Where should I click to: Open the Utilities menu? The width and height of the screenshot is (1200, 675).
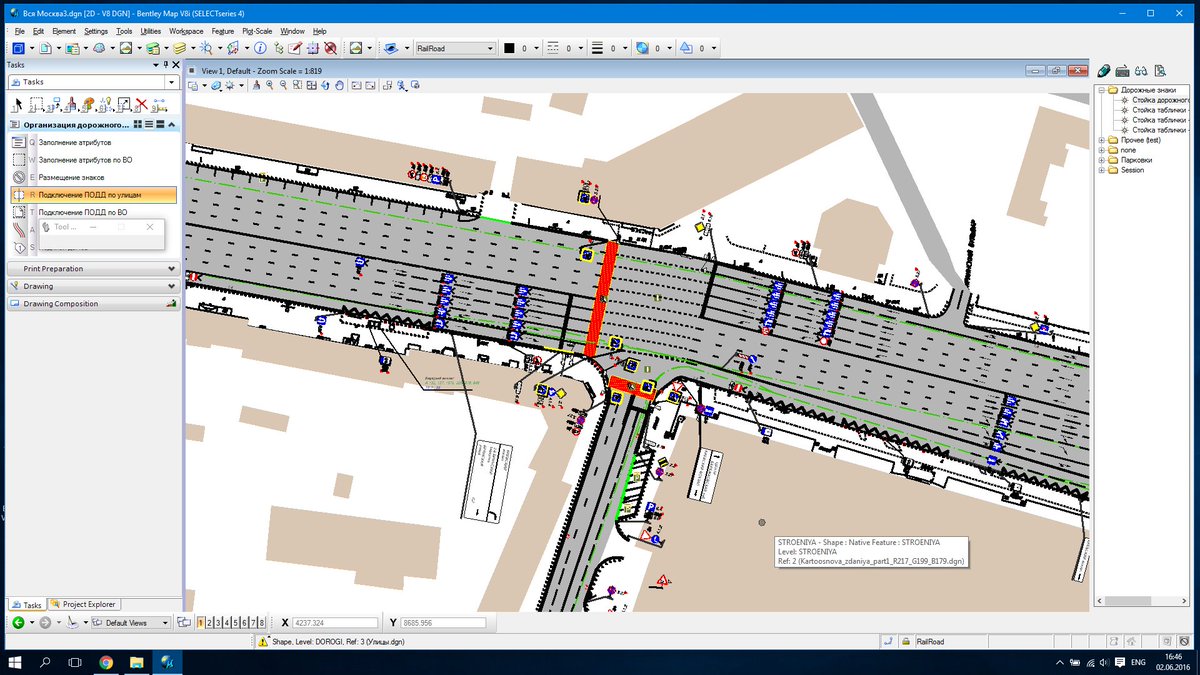[x=150, y=31]
